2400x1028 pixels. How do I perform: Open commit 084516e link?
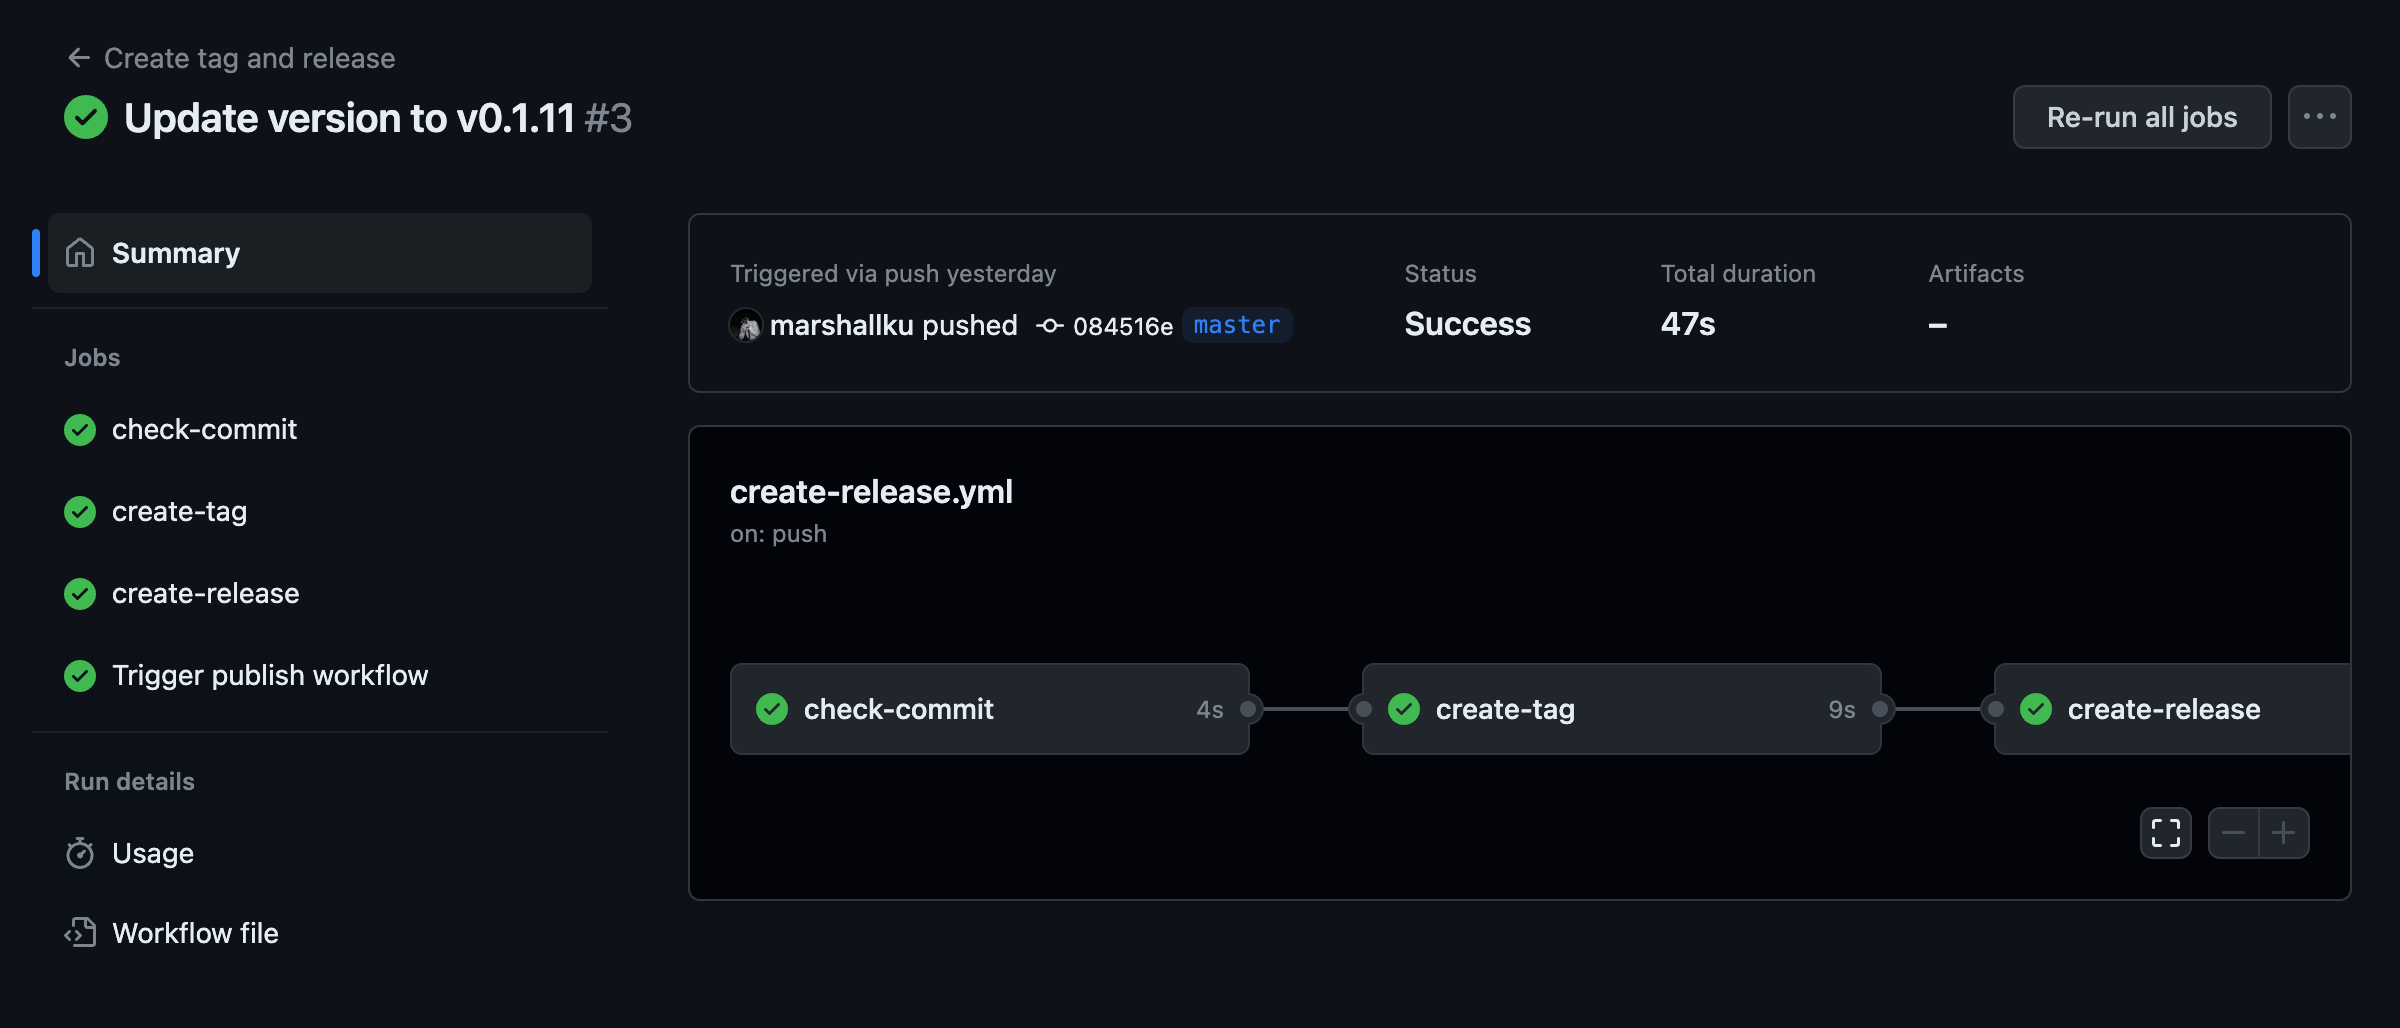[x=1123, y=325]
